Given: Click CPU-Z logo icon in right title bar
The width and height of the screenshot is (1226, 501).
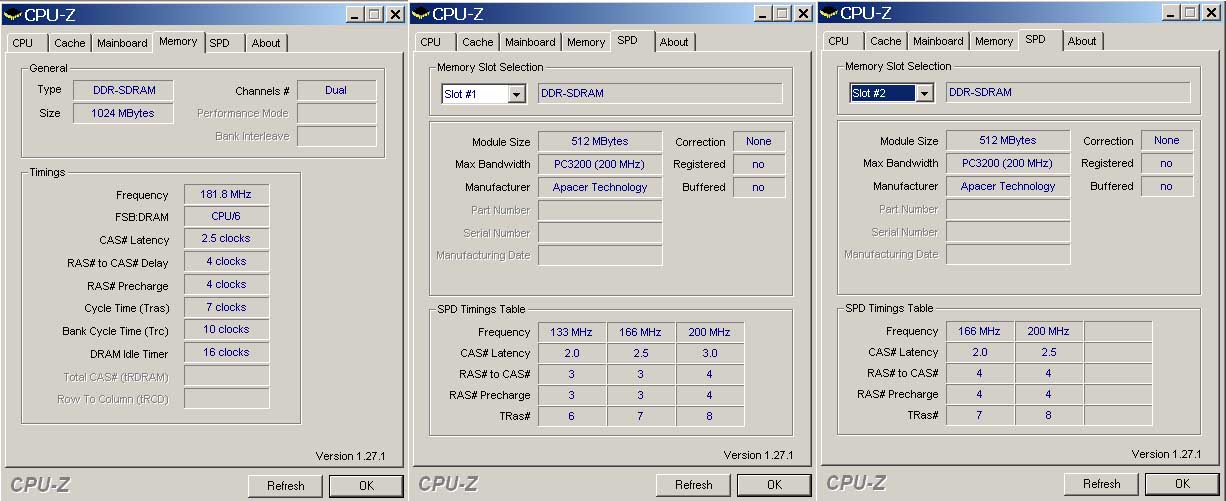Looking at the screenshot, I should (830, 13).
